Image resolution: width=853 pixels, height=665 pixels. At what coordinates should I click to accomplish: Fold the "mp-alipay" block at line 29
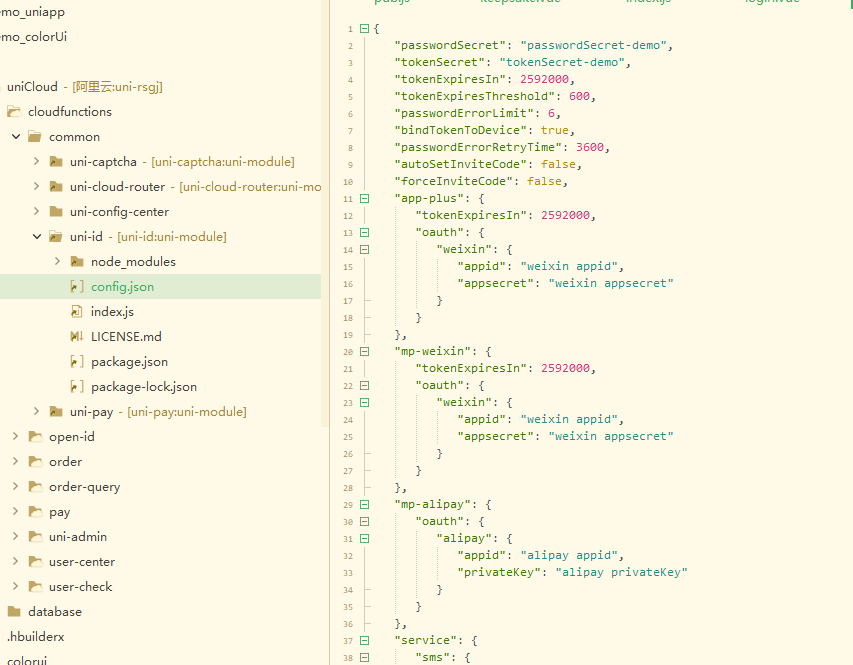pyautogui.click(x=364, y=505)
